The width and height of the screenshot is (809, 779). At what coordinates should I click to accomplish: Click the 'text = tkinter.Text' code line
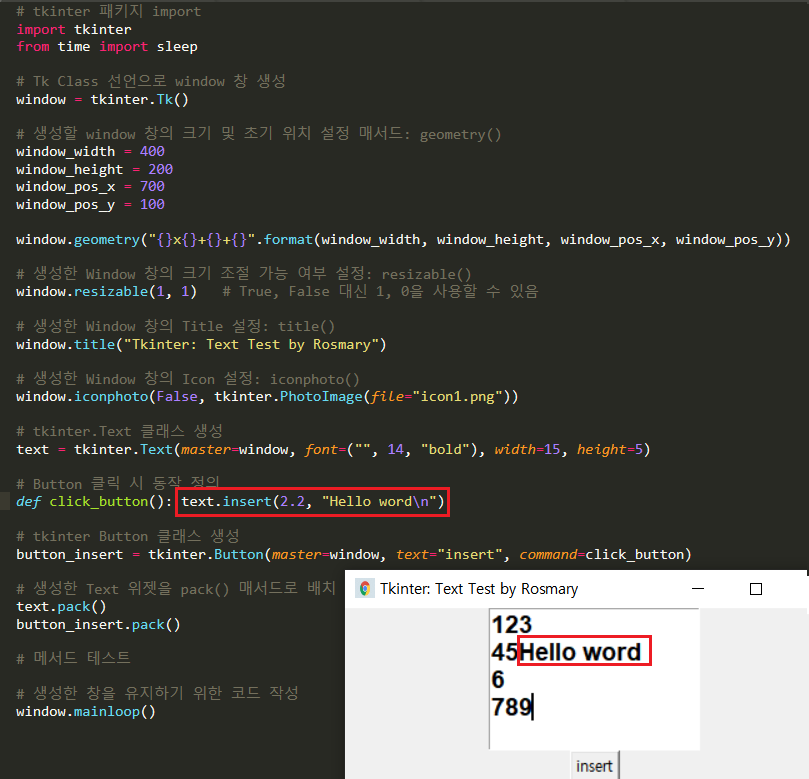pos(333,449)
